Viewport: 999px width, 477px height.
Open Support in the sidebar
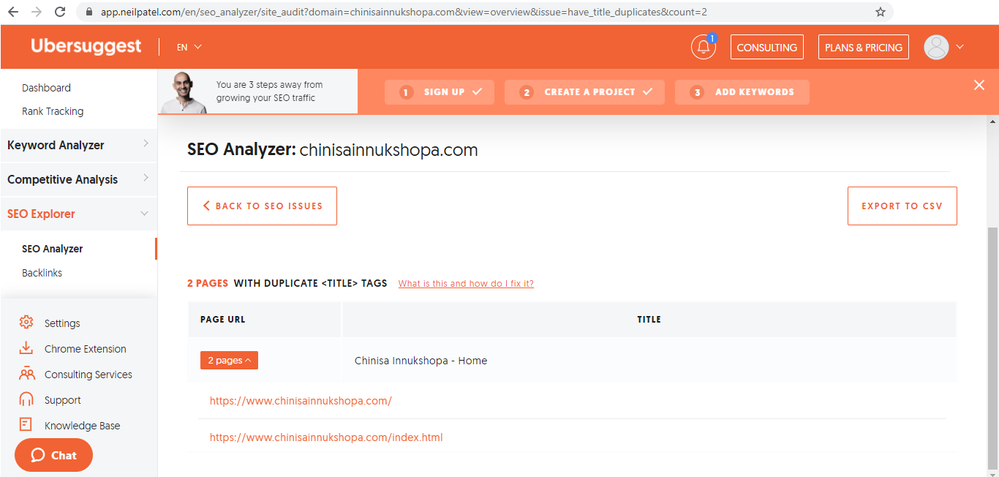(x=62, y=401)
